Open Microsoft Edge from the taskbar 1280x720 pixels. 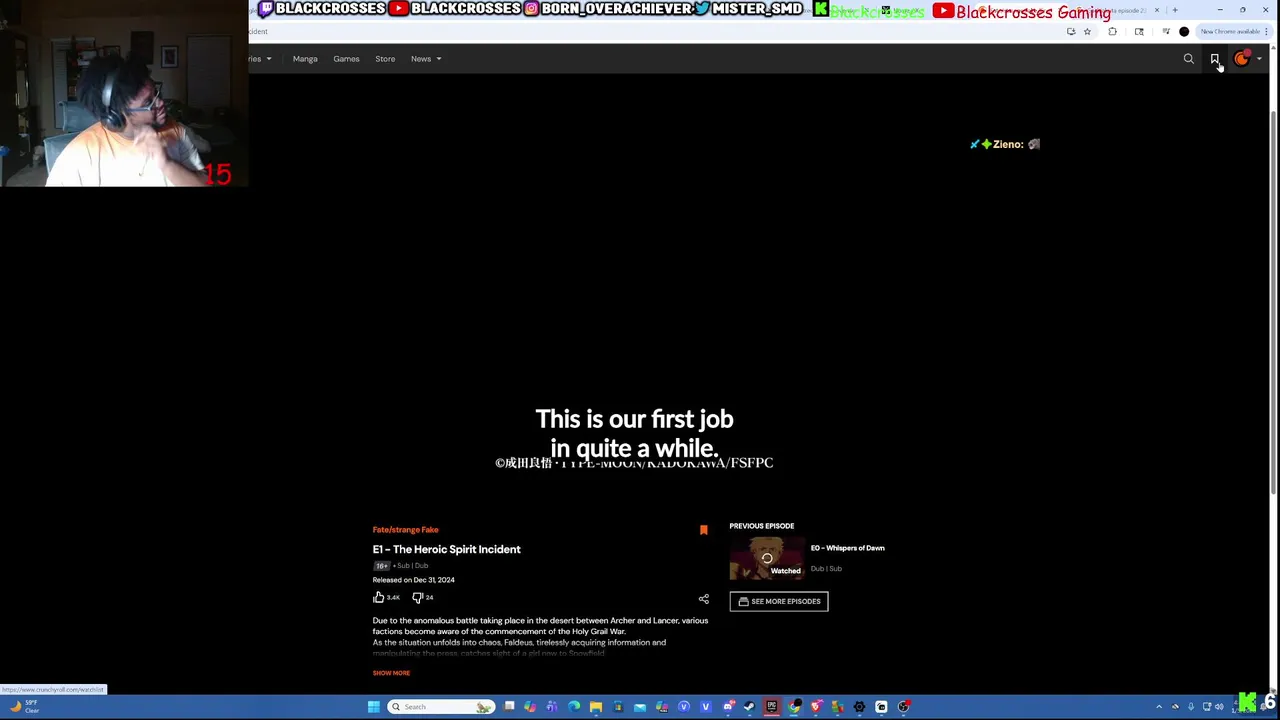tap(574, 707)
